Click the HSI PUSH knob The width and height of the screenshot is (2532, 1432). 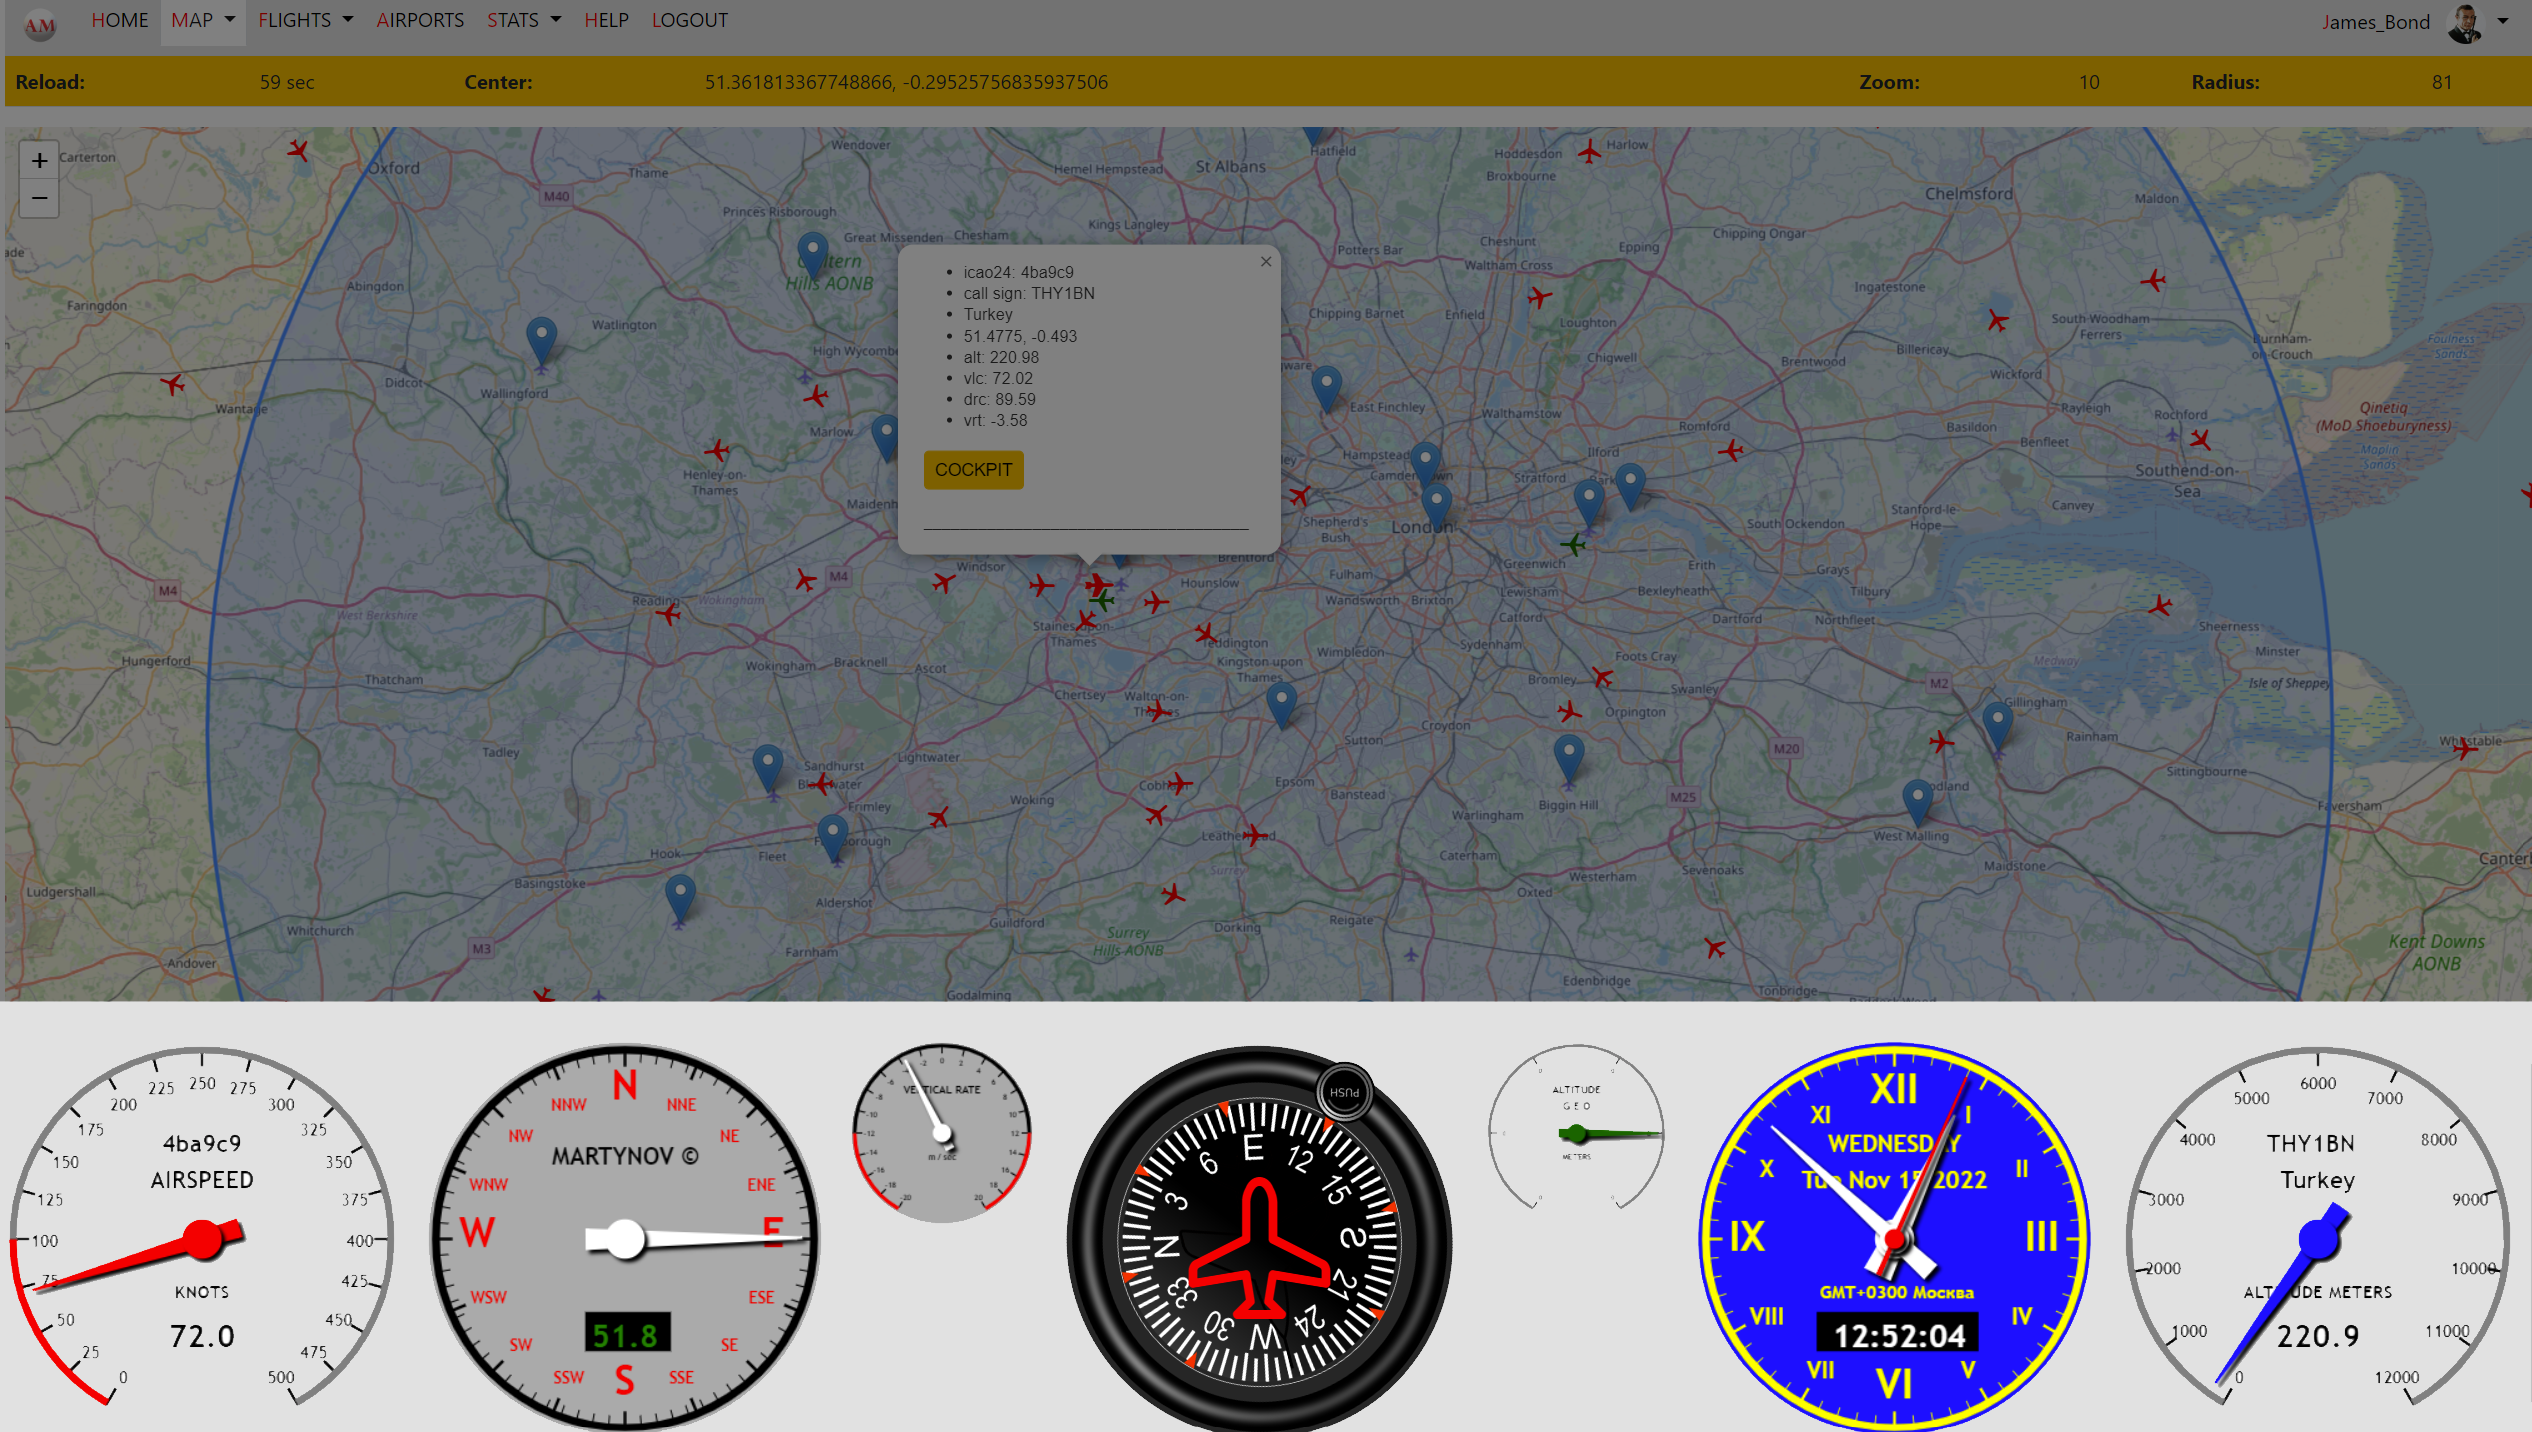[x=1344, y=1092]
